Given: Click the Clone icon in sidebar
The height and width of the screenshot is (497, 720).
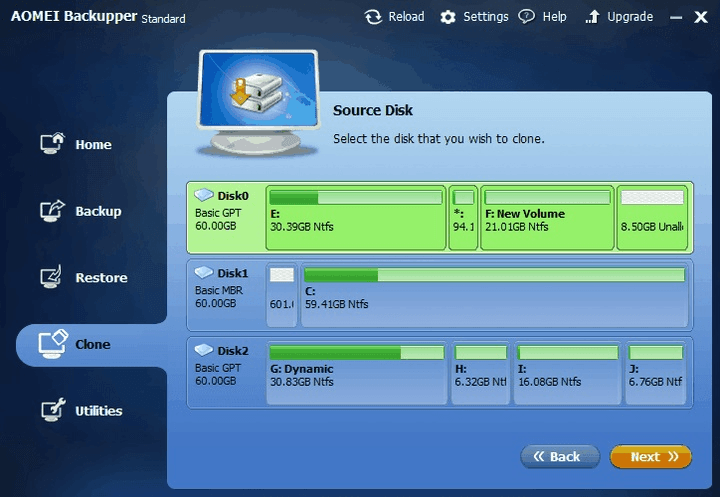Looking at the screenshot, I should pos(53,344).
